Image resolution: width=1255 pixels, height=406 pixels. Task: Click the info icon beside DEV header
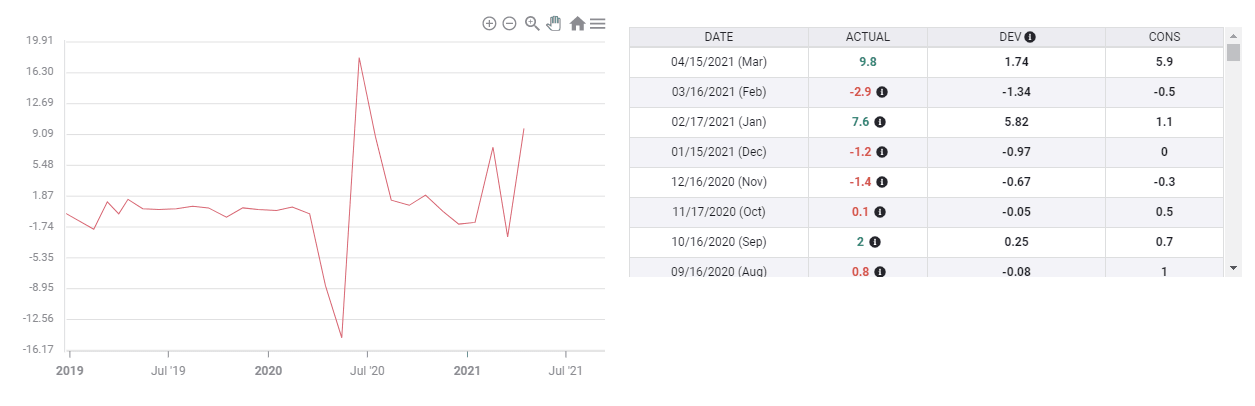1030,37
